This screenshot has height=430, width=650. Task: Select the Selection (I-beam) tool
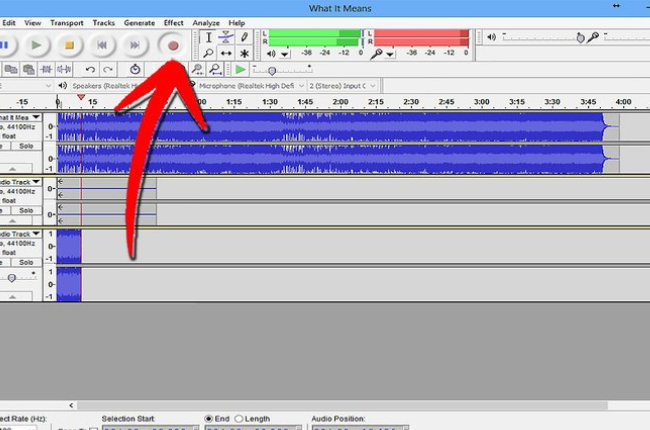(208, 37)
